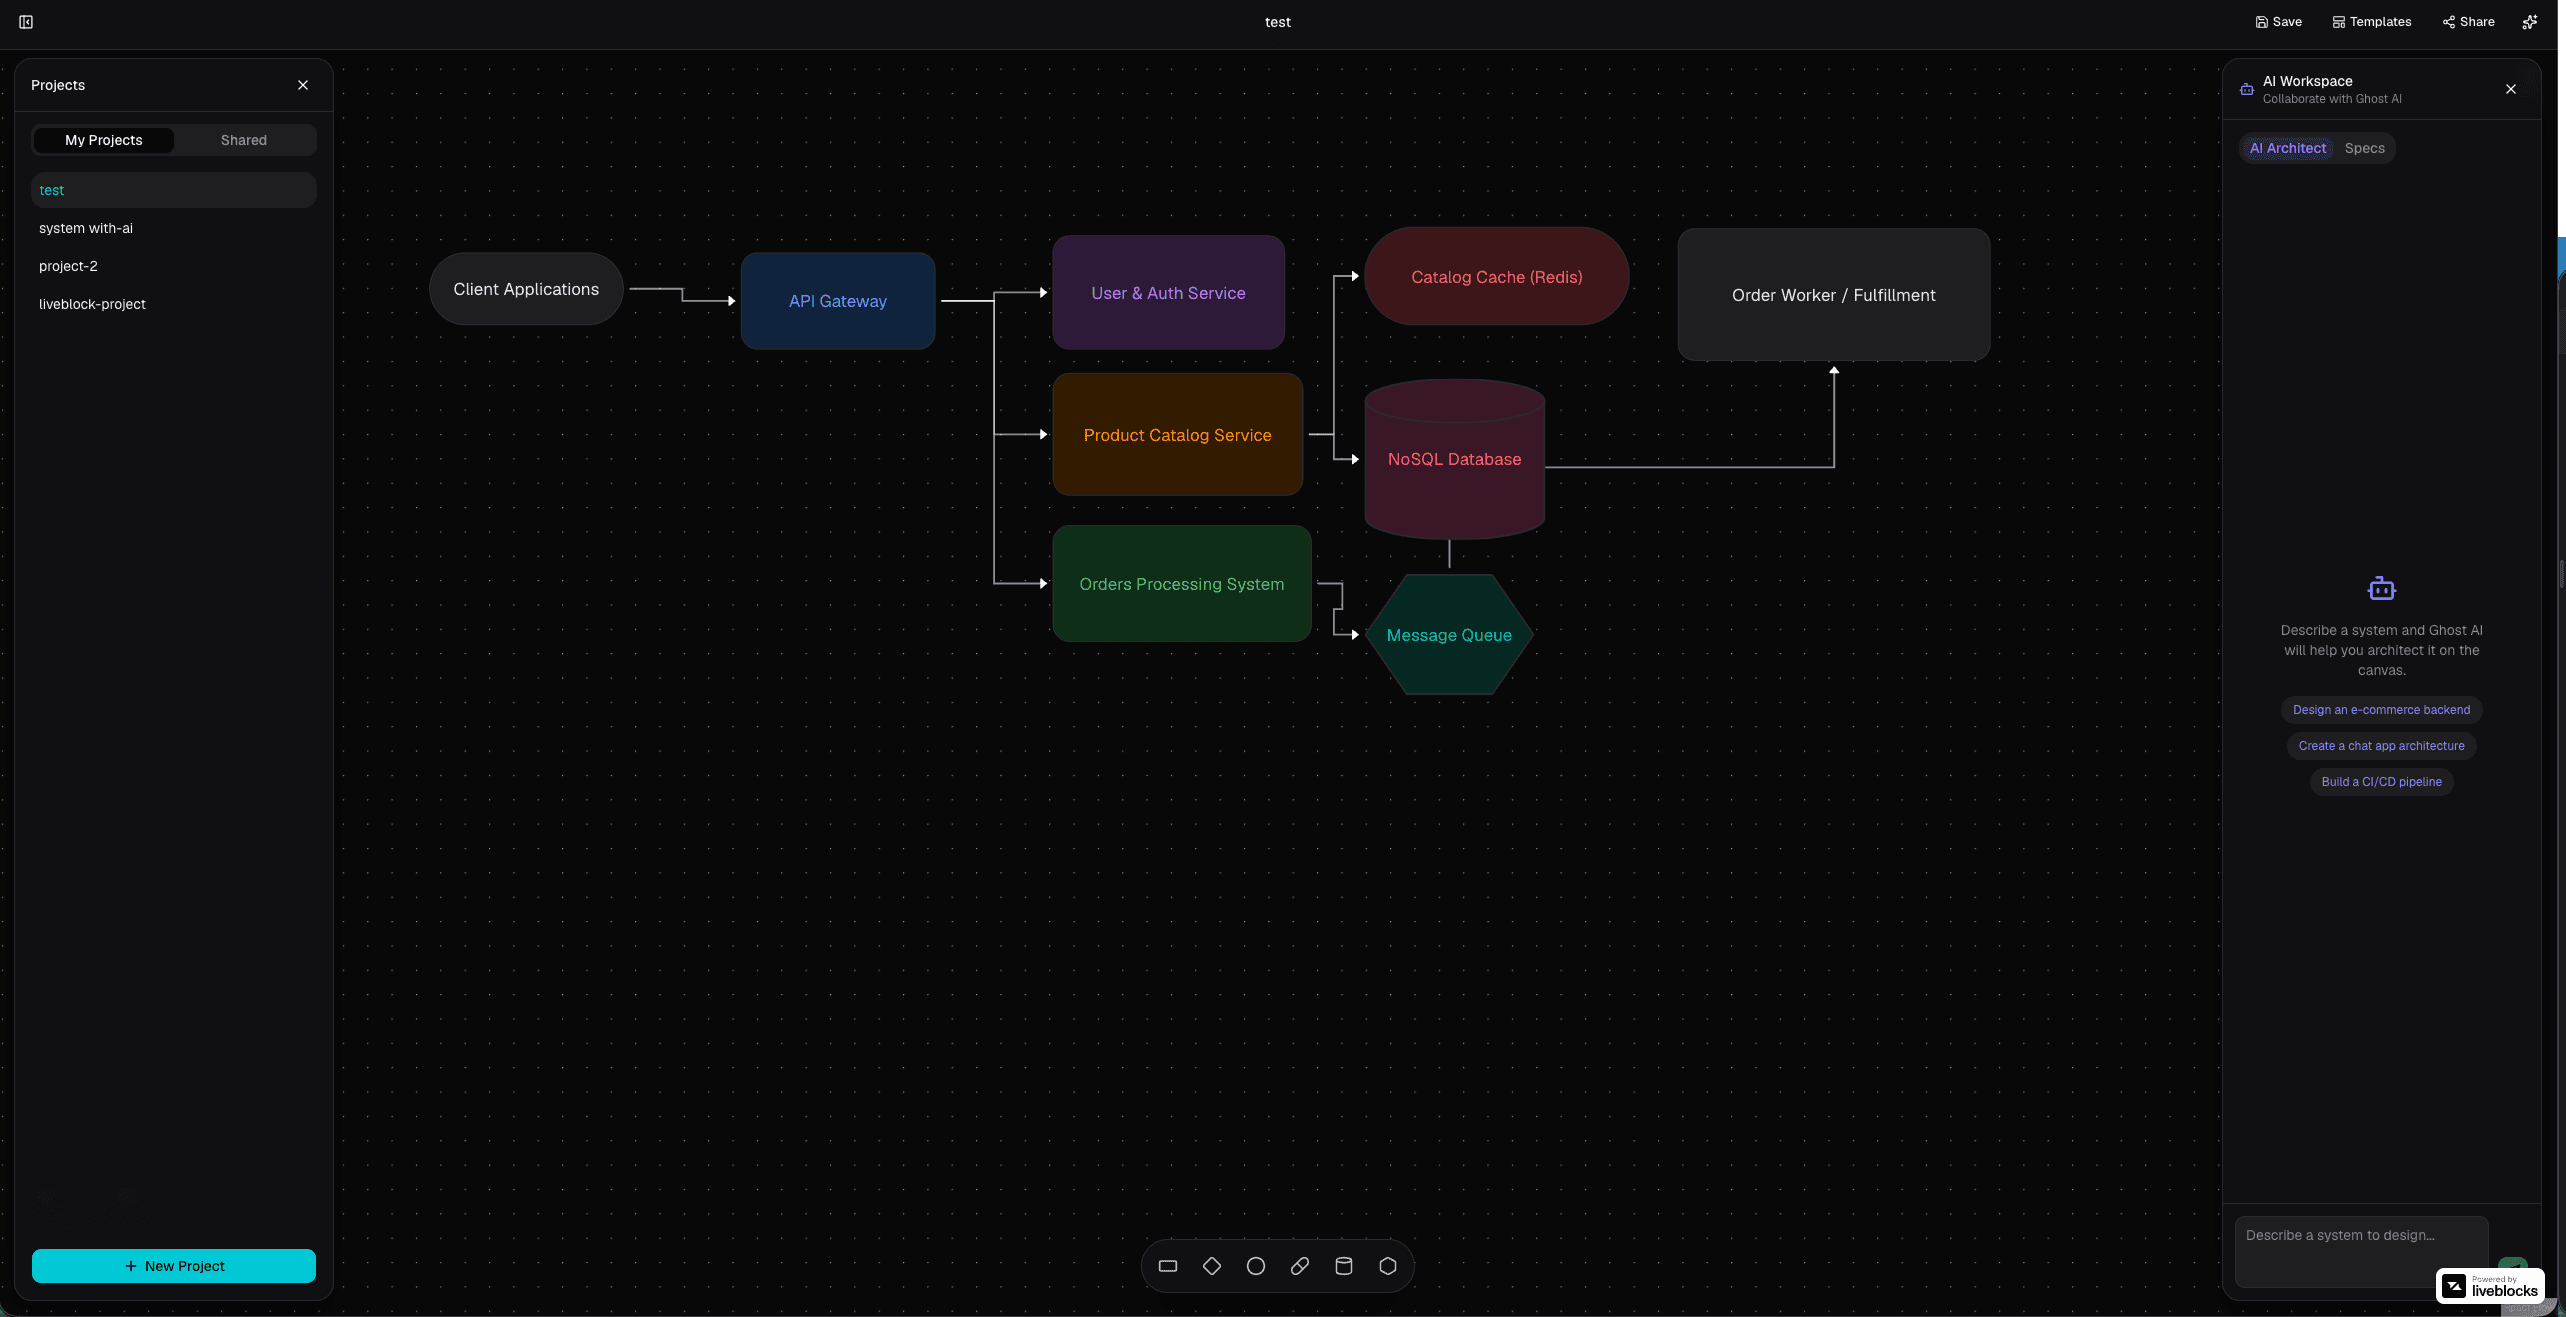Select the circle shape tool
This screenshot has width=2566, height=1317.
pyautogui.click(x=1255, y=1266)
